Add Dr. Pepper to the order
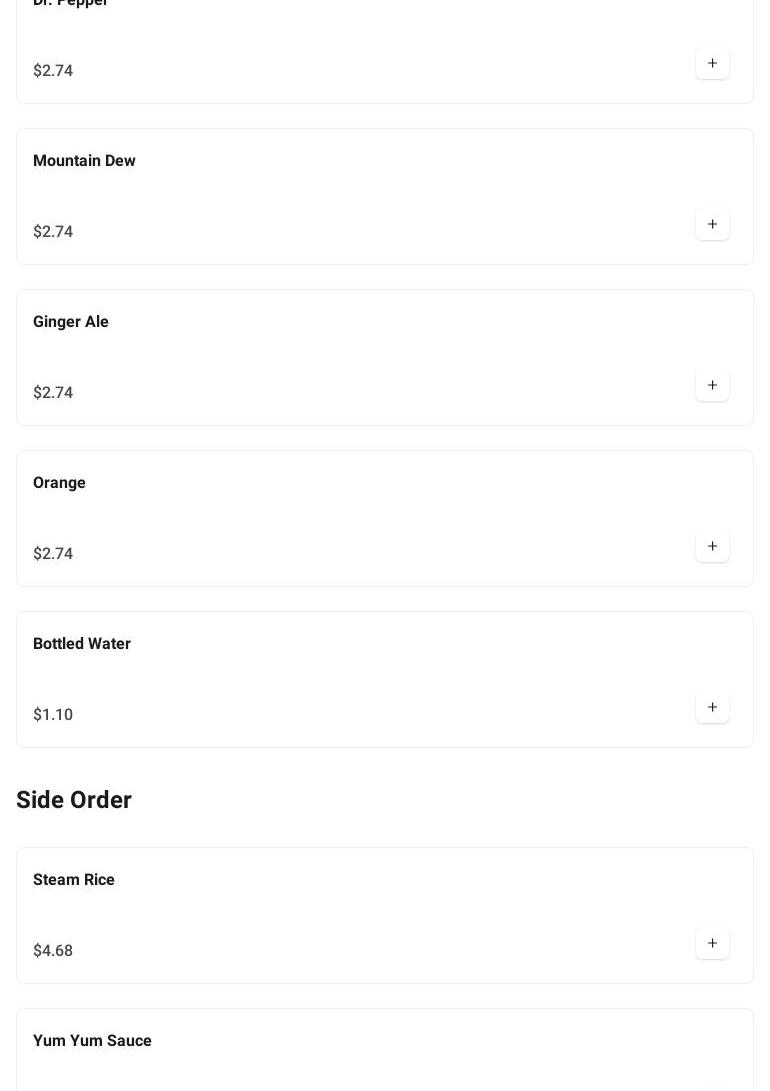Screen dimensions: 770x1091 [x=712, y=64]
